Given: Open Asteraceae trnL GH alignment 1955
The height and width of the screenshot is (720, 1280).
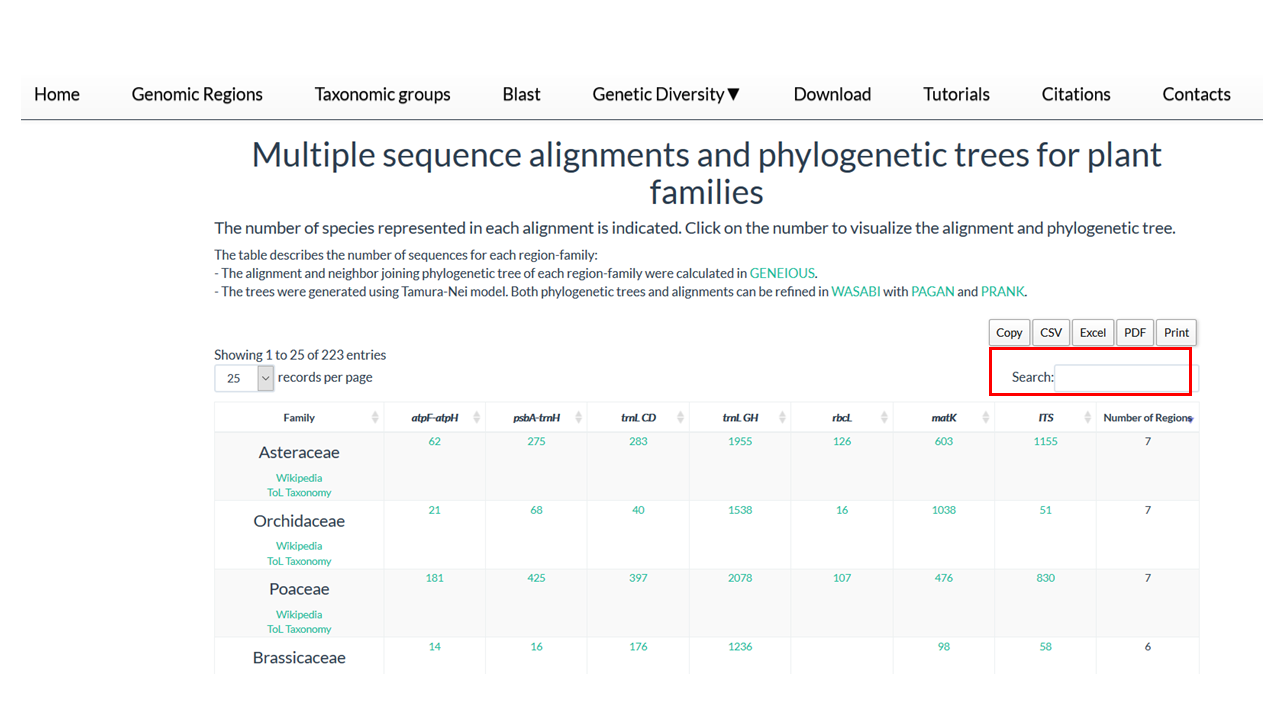Looking at the screenshot, I should [x=740, y=442].
